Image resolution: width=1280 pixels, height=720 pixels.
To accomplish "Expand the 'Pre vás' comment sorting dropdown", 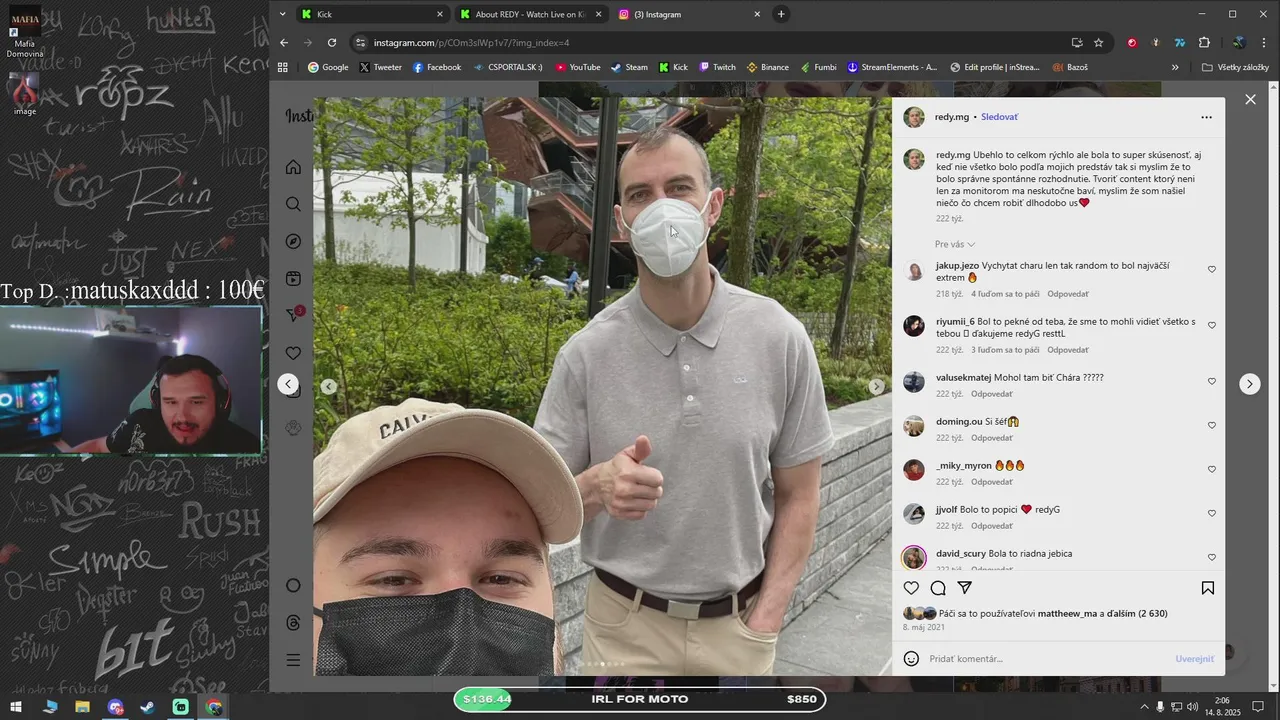I will point(955,244).
